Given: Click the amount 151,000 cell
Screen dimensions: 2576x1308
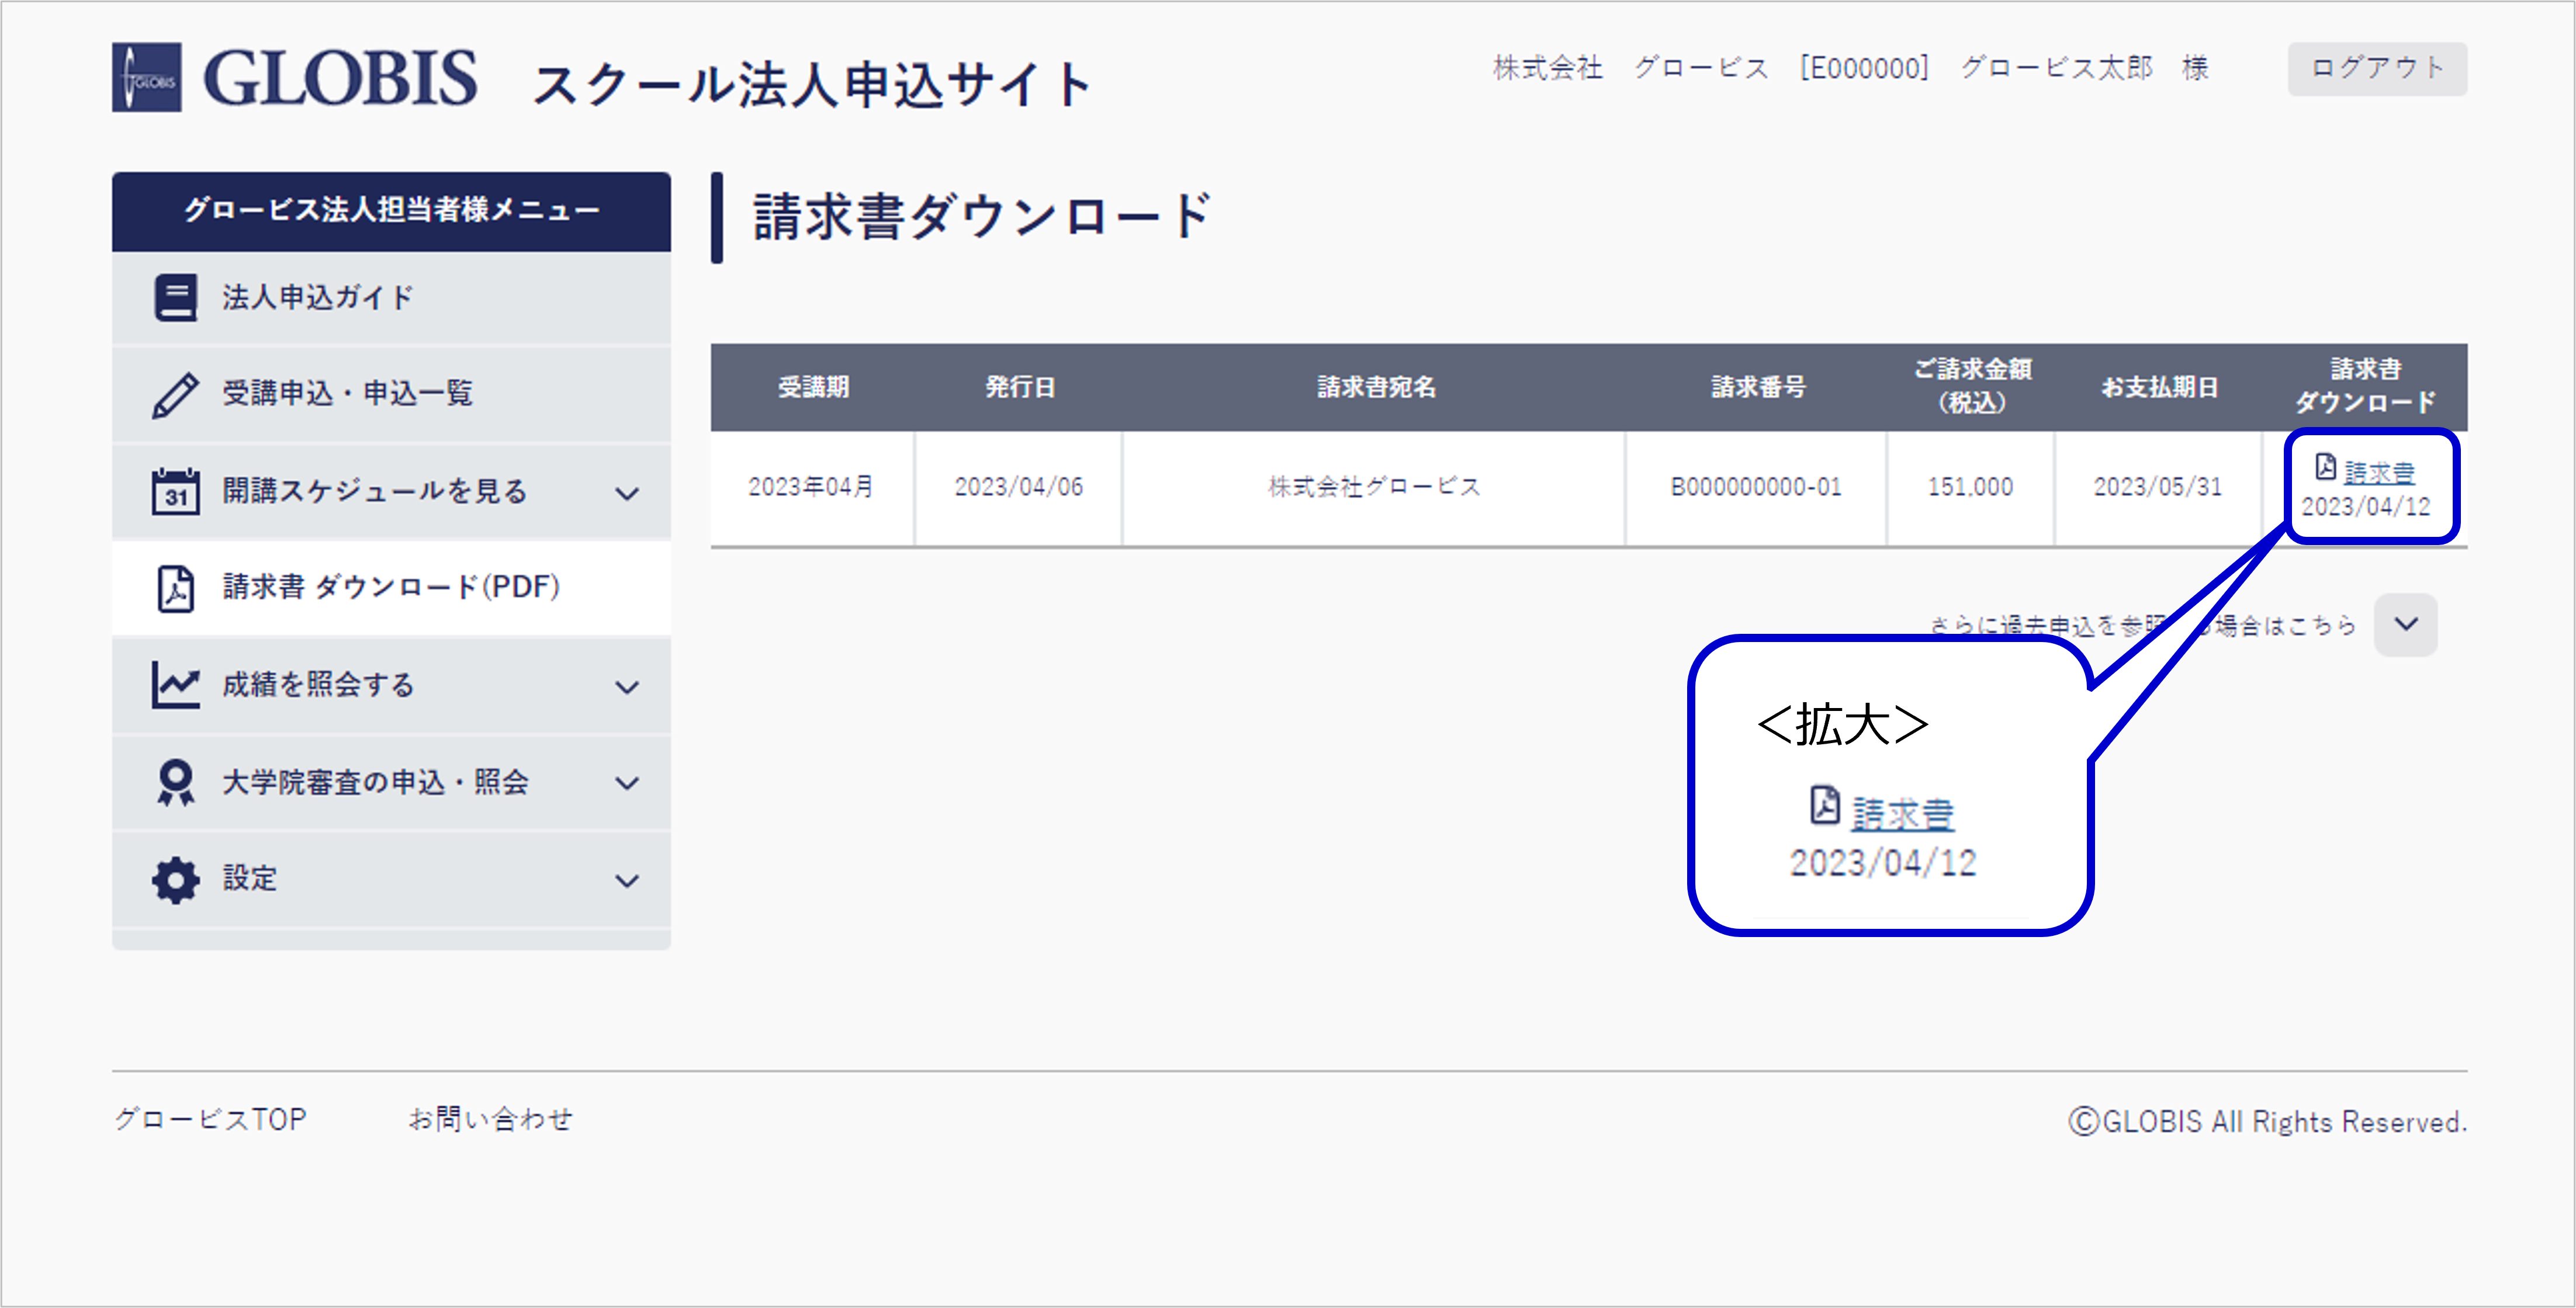Looking at the screenshot, I should tap(1970, 487).
